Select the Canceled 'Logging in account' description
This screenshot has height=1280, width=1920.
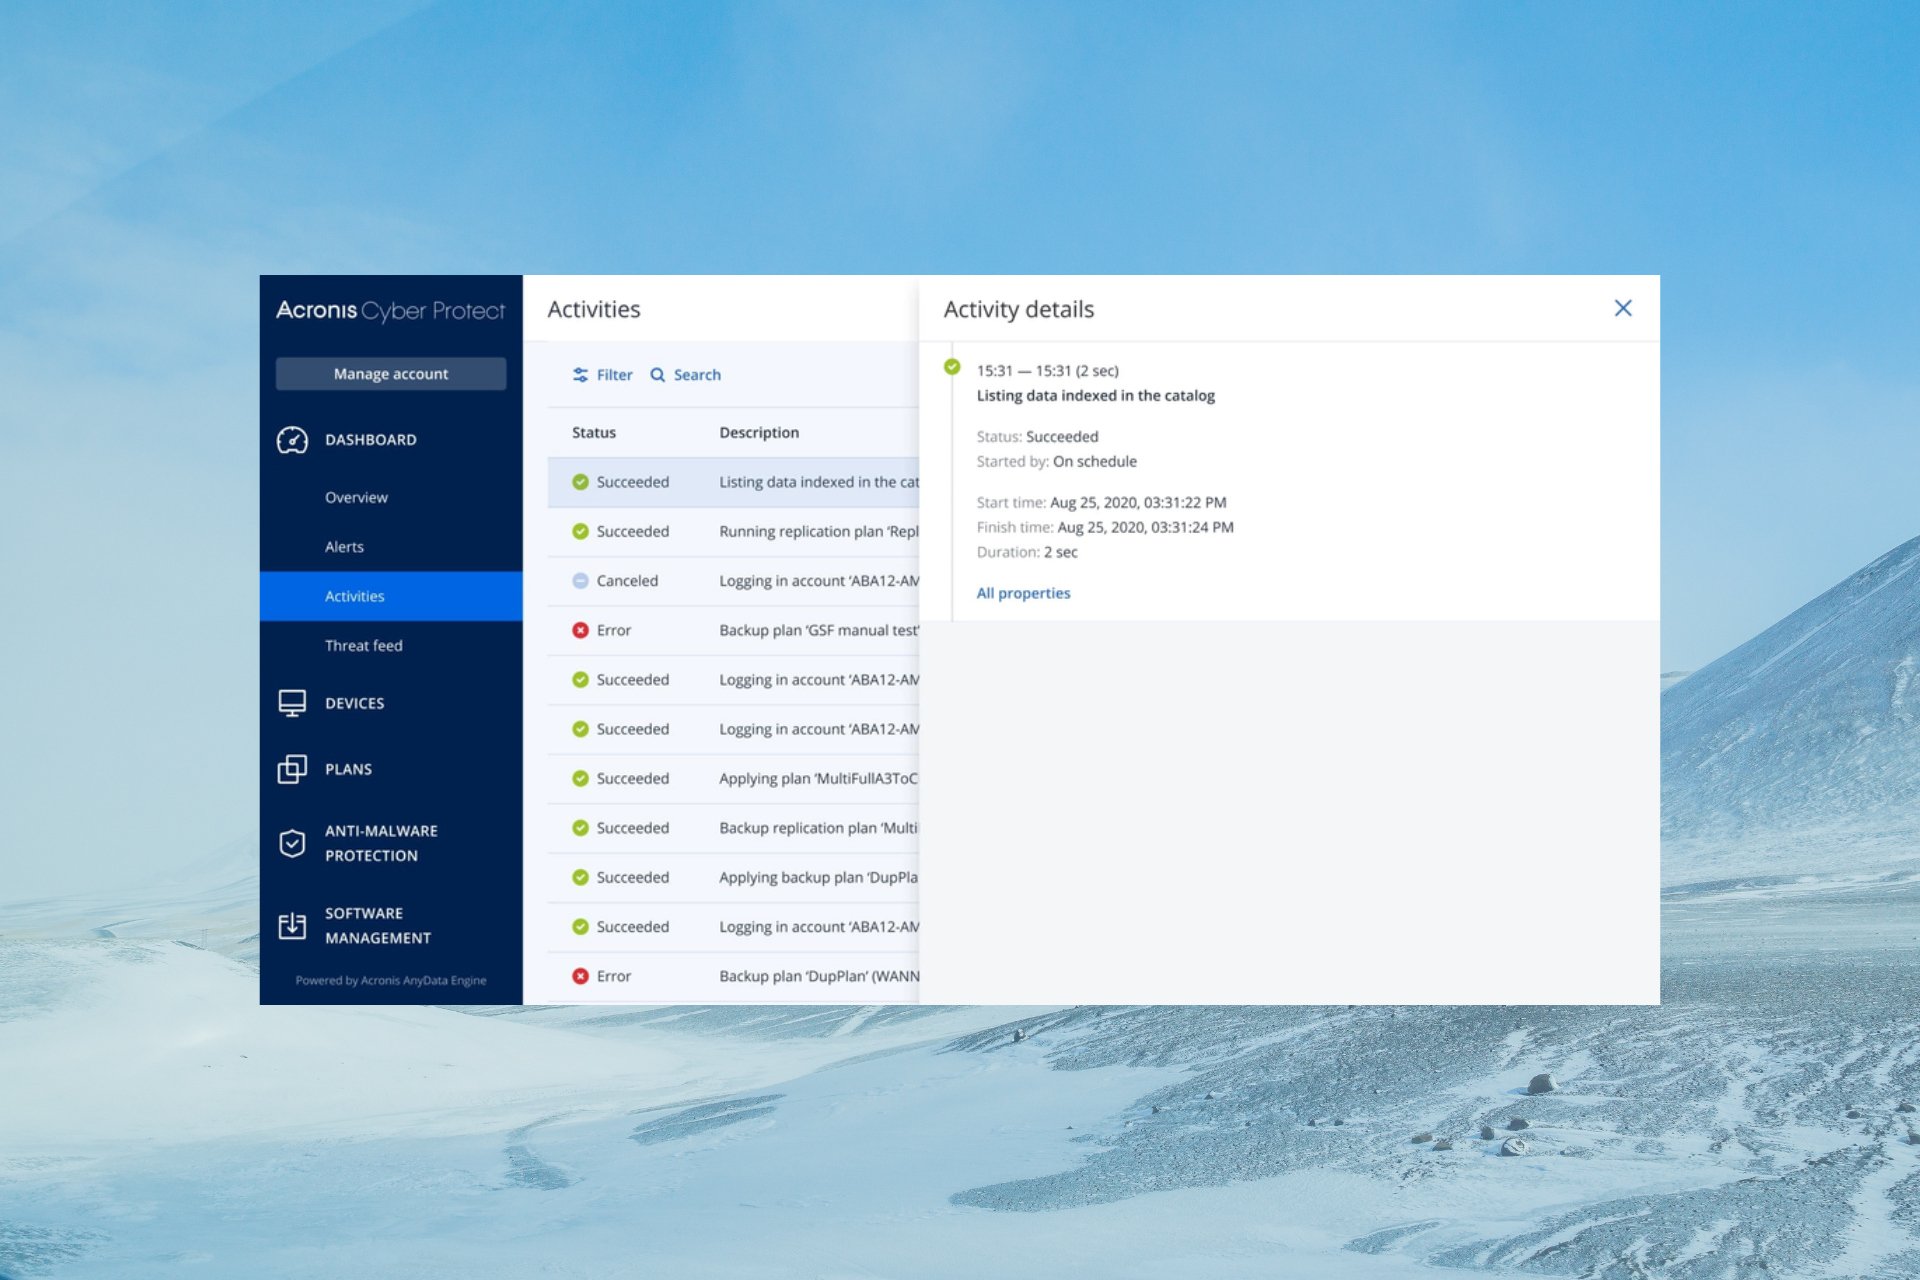(819, 581)
